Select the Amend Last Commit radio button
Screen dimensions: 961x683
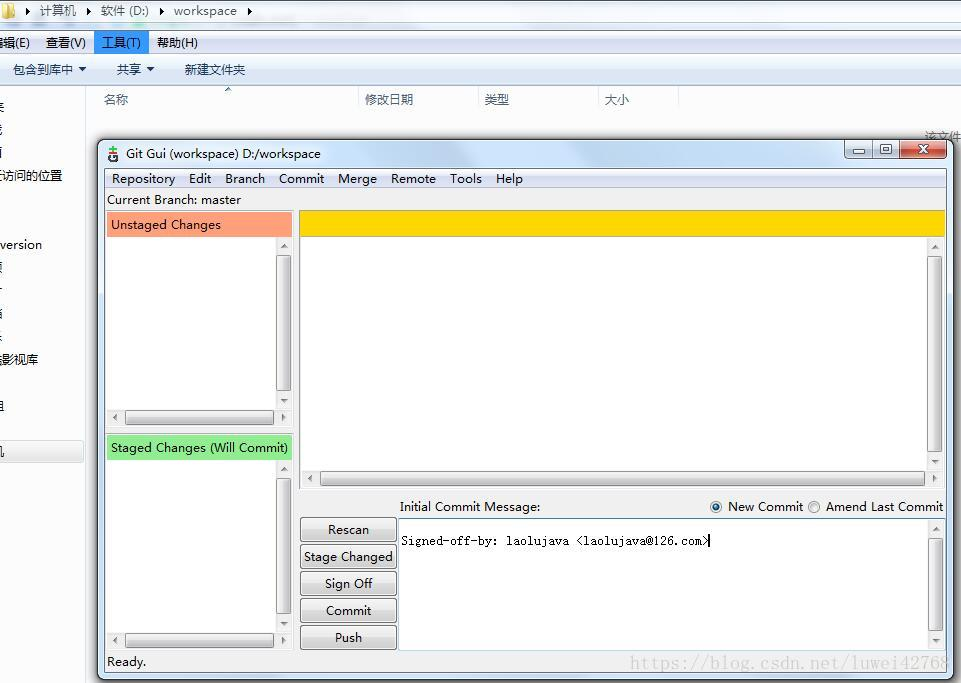coord(813,507)
